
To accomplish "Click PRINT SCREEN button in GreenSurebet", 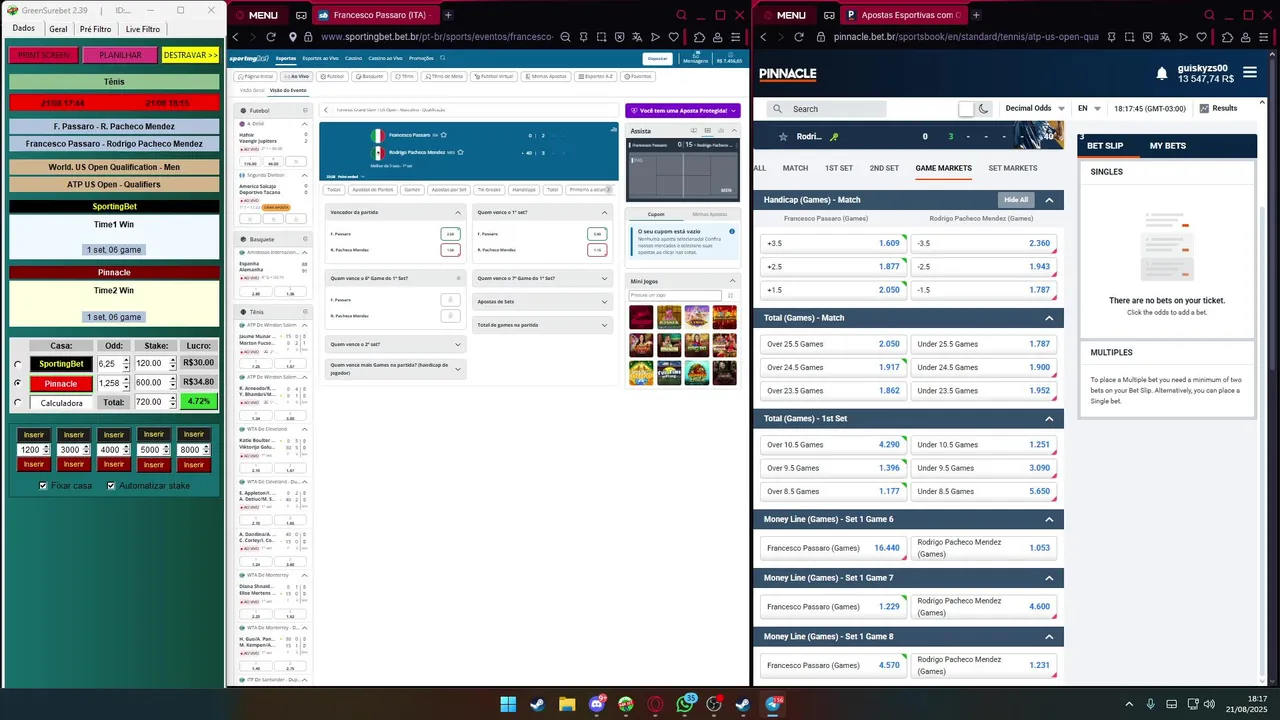I will coord(43,55).
